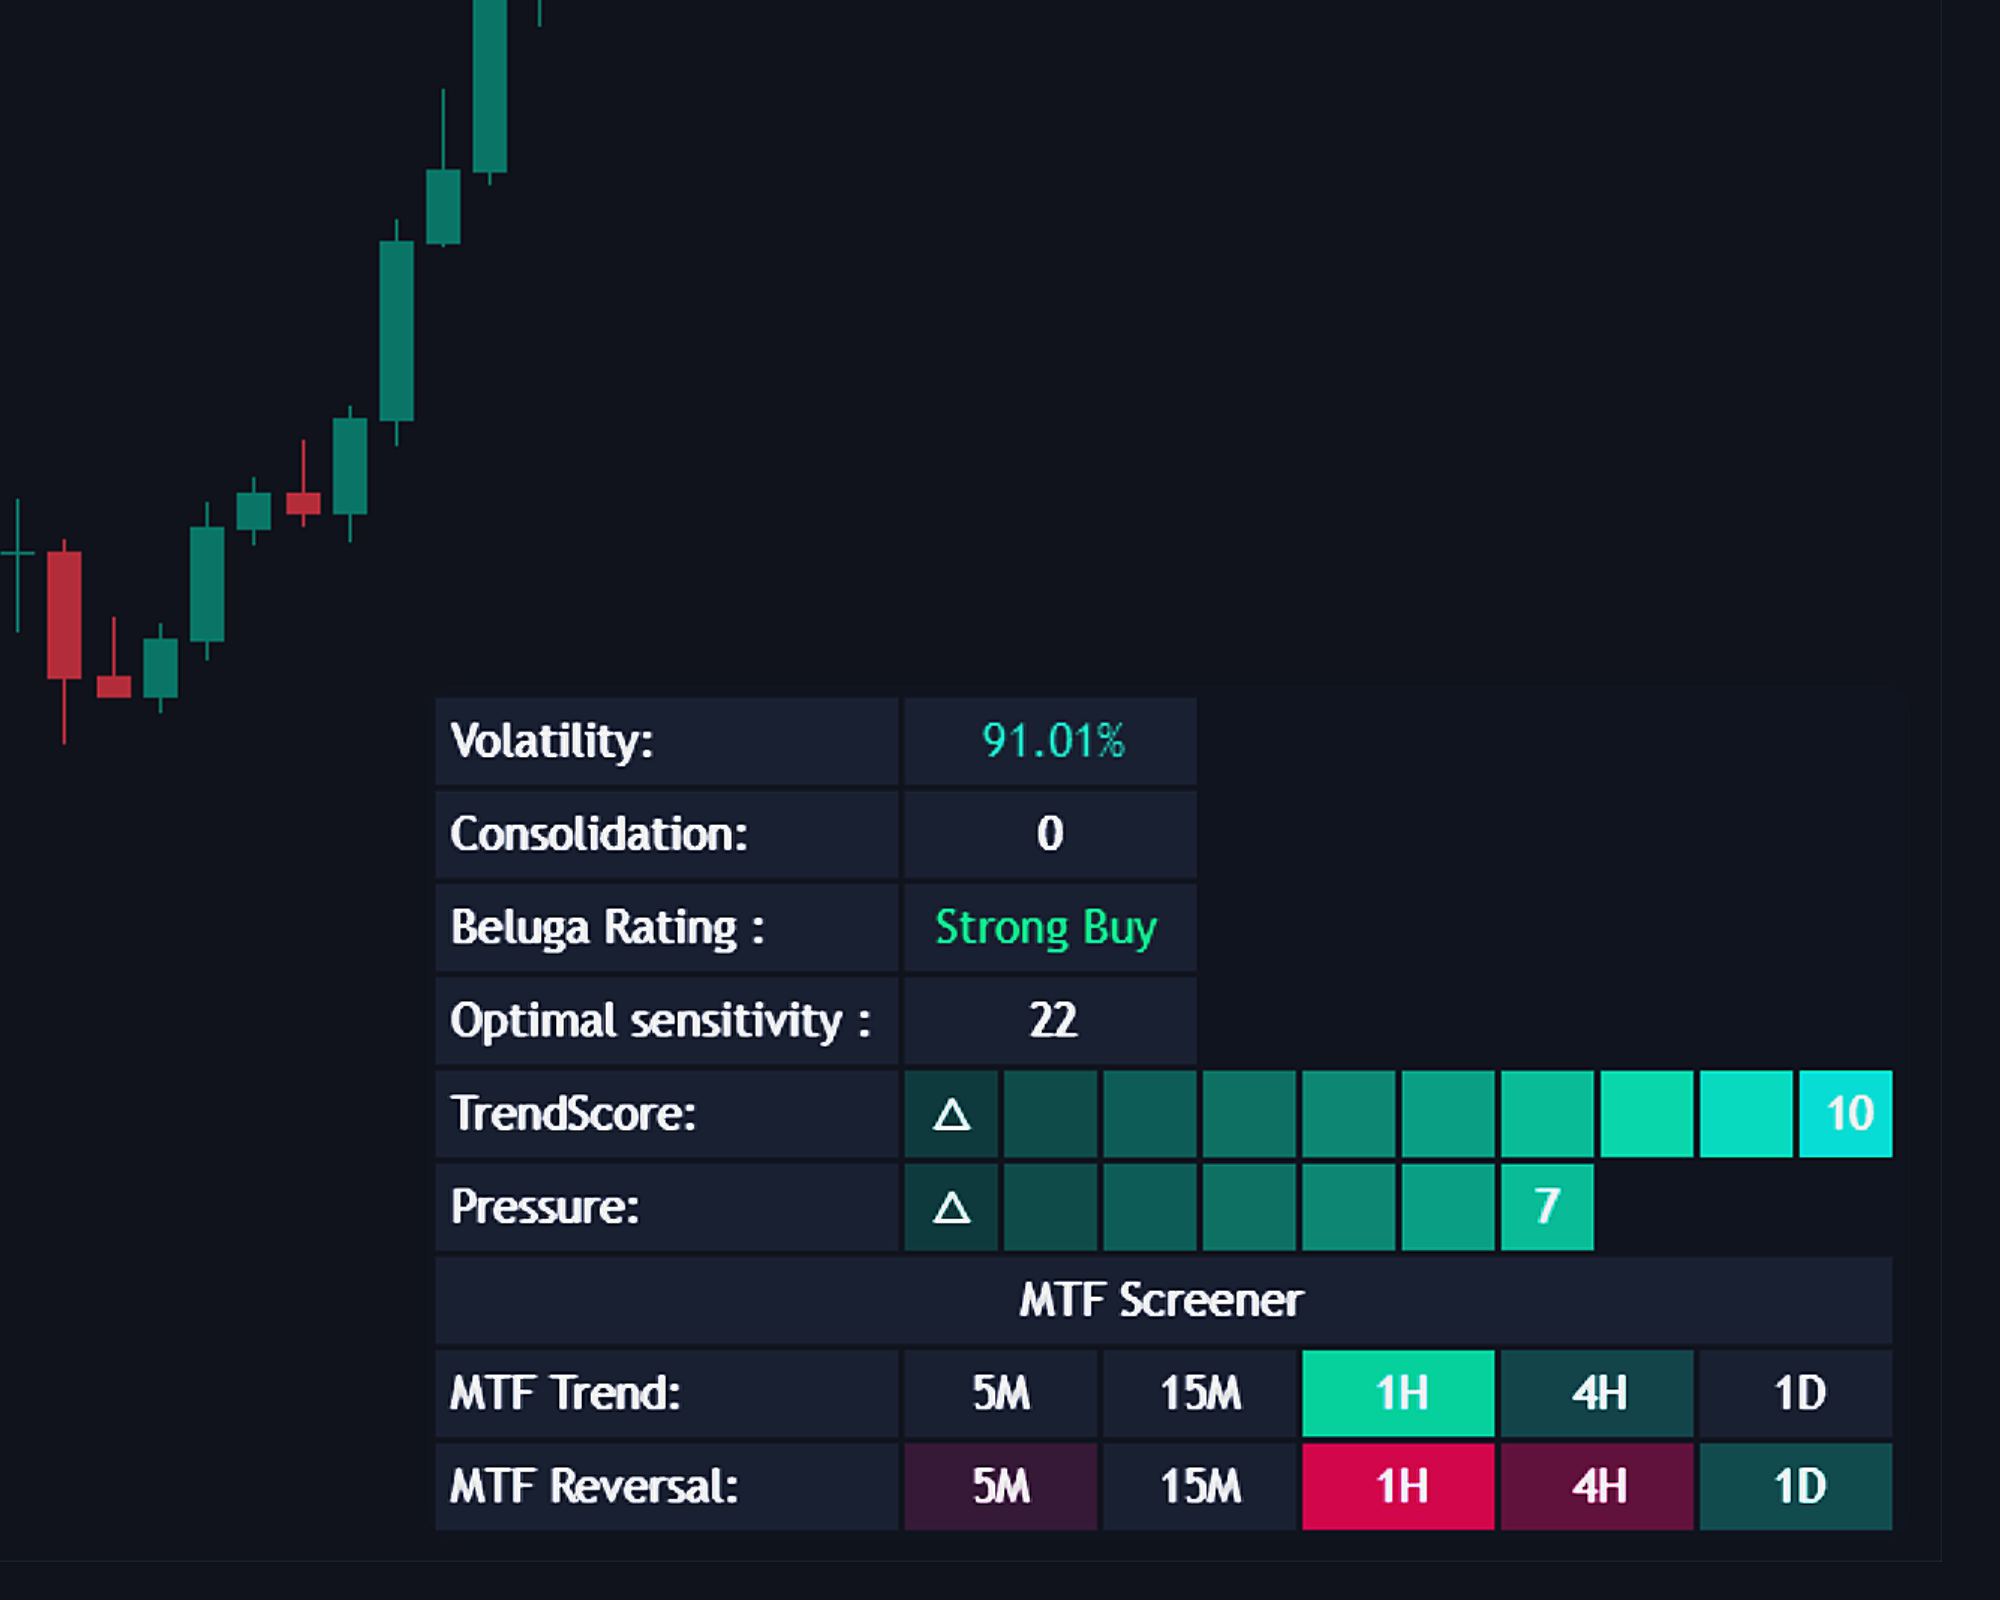
Task: Click the 4H MTF Reversal cell
Action: (1597, 1486)
